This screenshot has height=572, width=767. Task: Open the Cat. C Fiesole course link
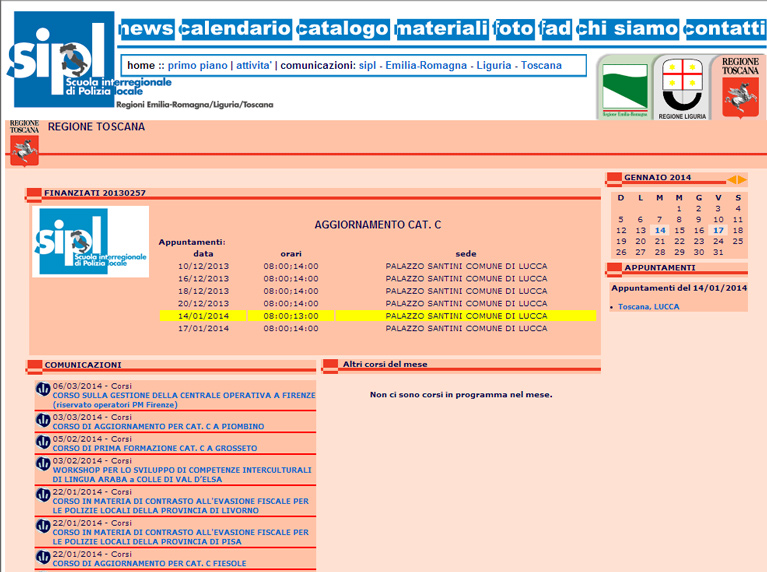(x=150, y=563)
